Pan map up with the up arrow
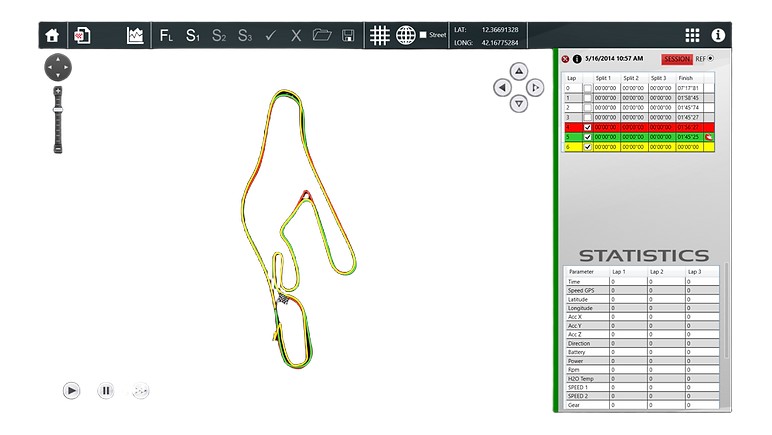The image size is (772, 435). coord(519,71)
